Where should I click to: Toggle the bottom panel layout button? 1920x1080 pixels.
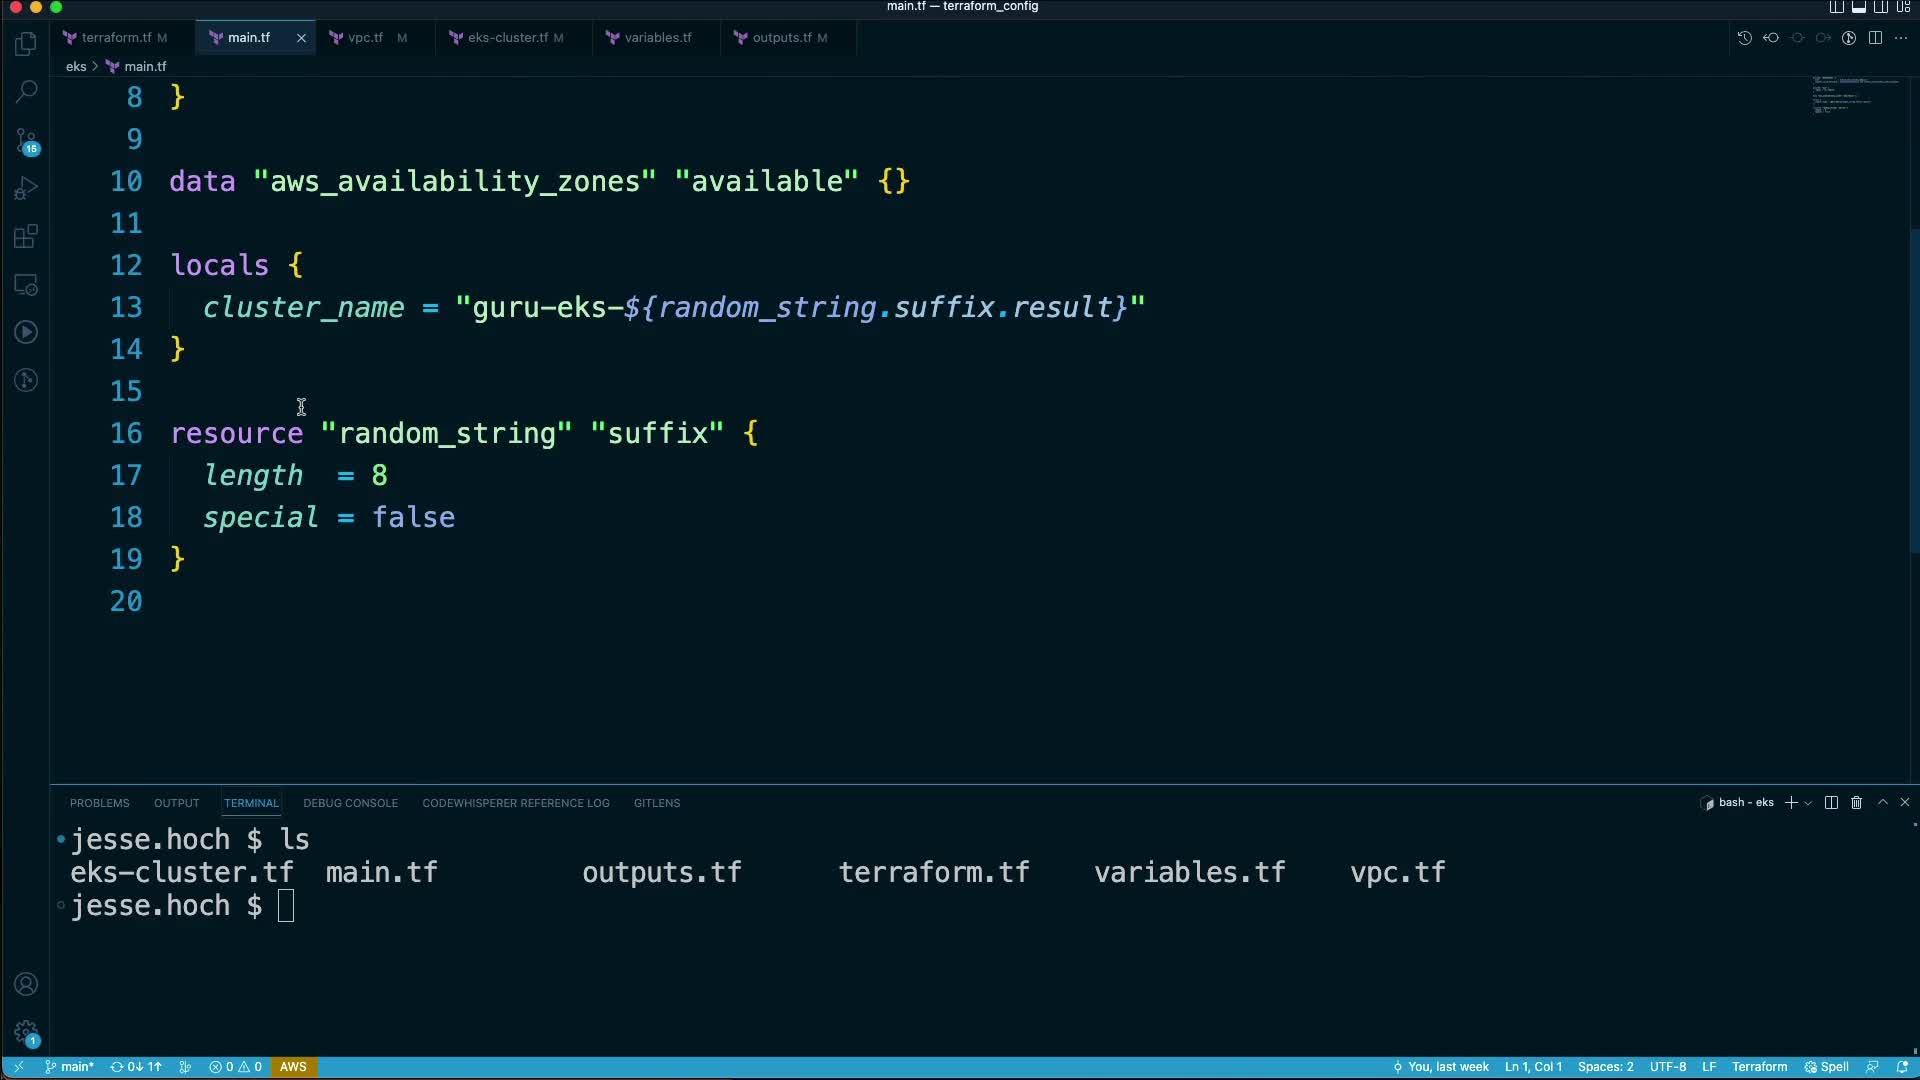(1858, 7)
